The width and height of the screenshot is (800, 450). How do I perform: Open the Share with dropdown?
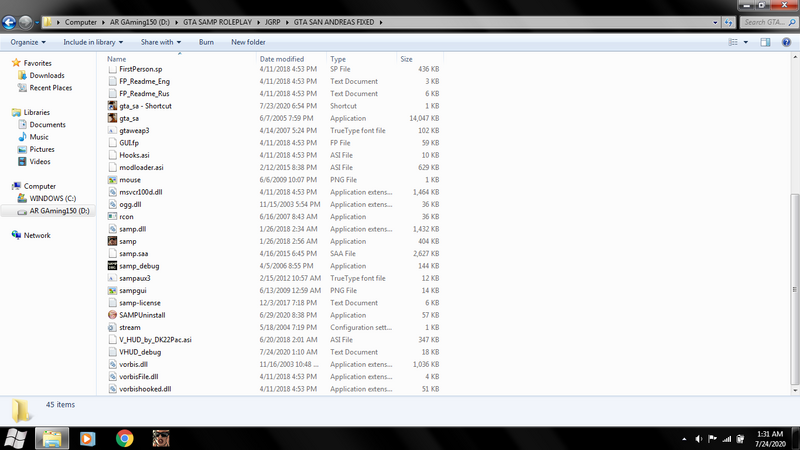(x=161, y=42)
